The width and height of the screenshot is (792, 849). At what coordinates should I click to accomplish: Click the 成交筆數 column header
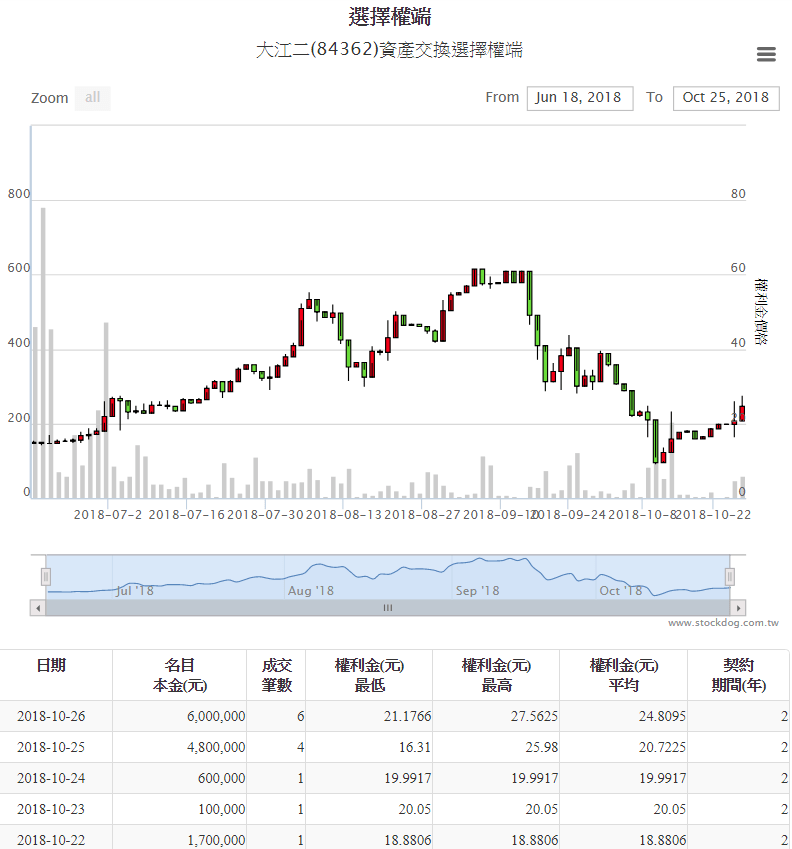point(276,675)
